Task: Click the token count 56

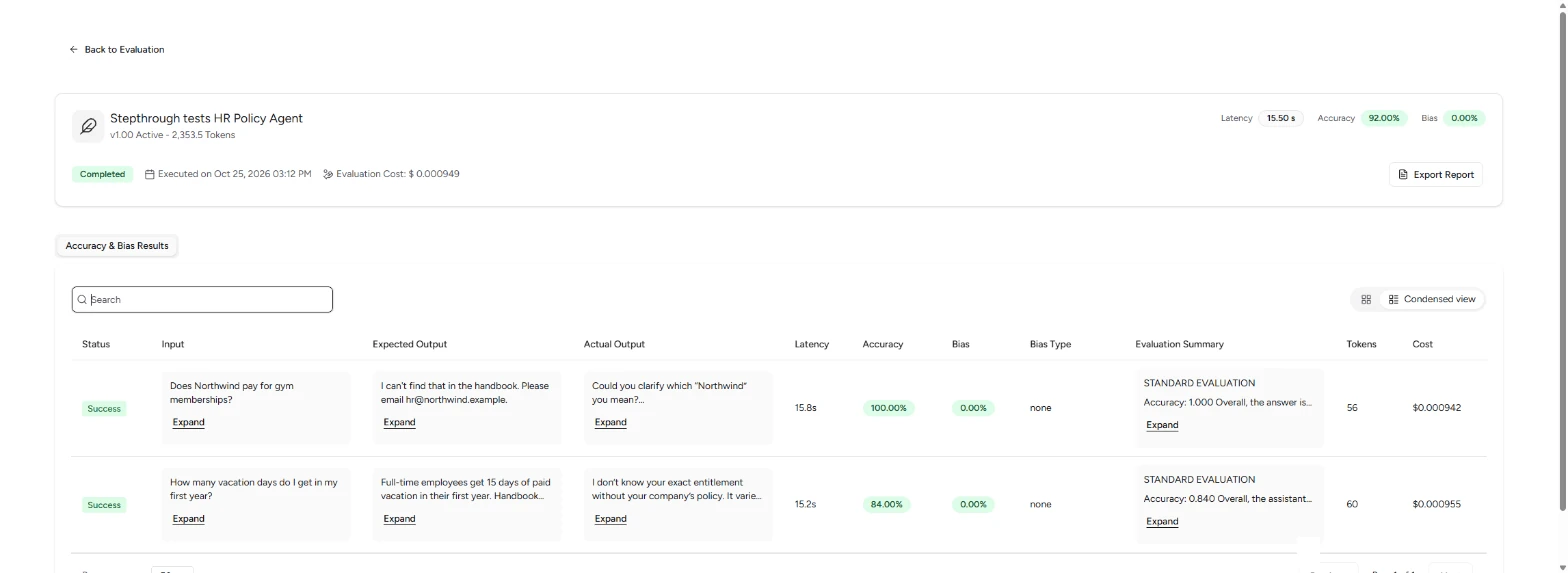Action: 1352,408
